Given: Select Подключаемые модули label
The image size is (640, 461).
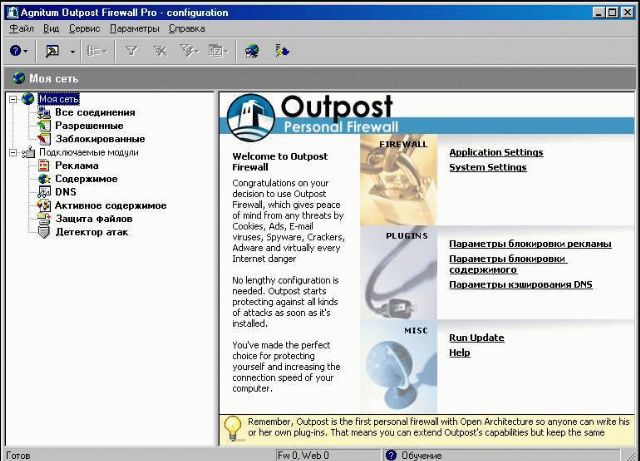Looking at the screenshot, I should [x=89, y=153].
